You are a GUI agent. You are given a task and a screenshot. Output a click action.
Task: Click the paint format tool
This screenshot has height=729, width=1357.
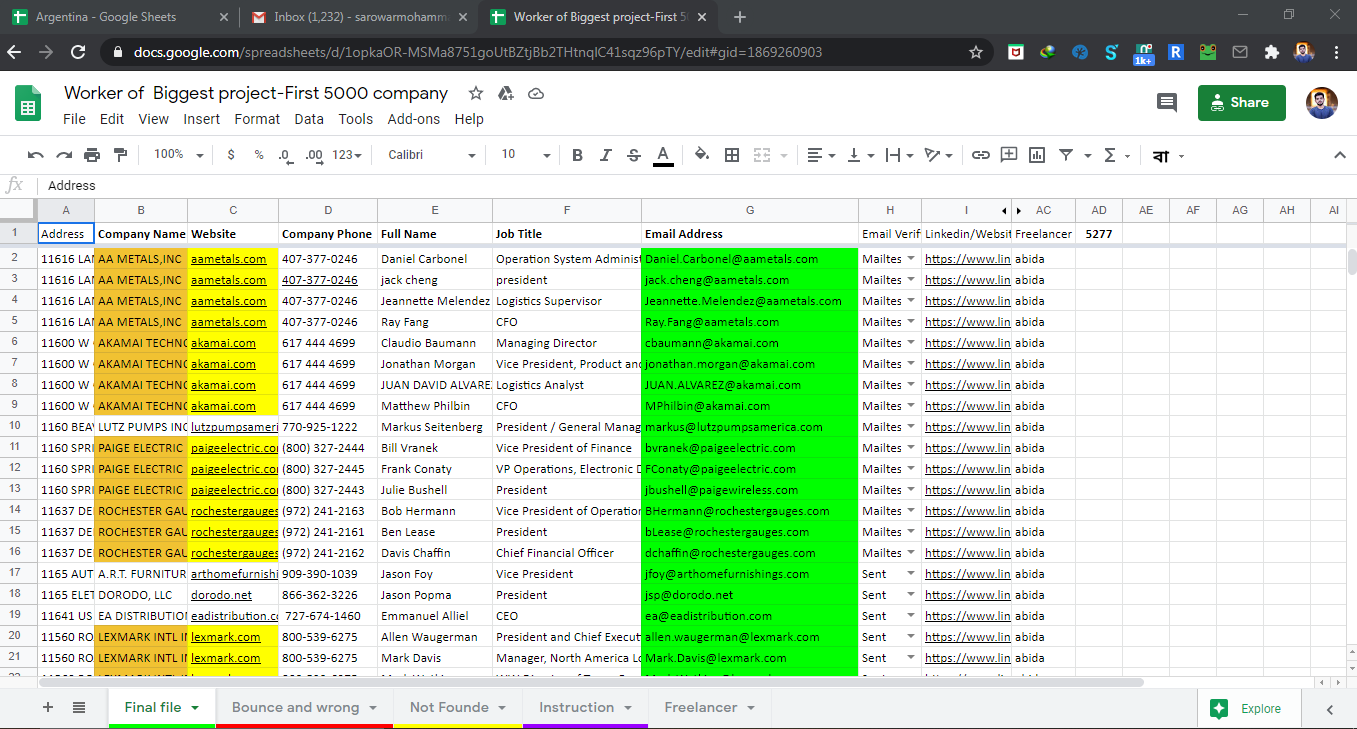click(x=119, y=155)
